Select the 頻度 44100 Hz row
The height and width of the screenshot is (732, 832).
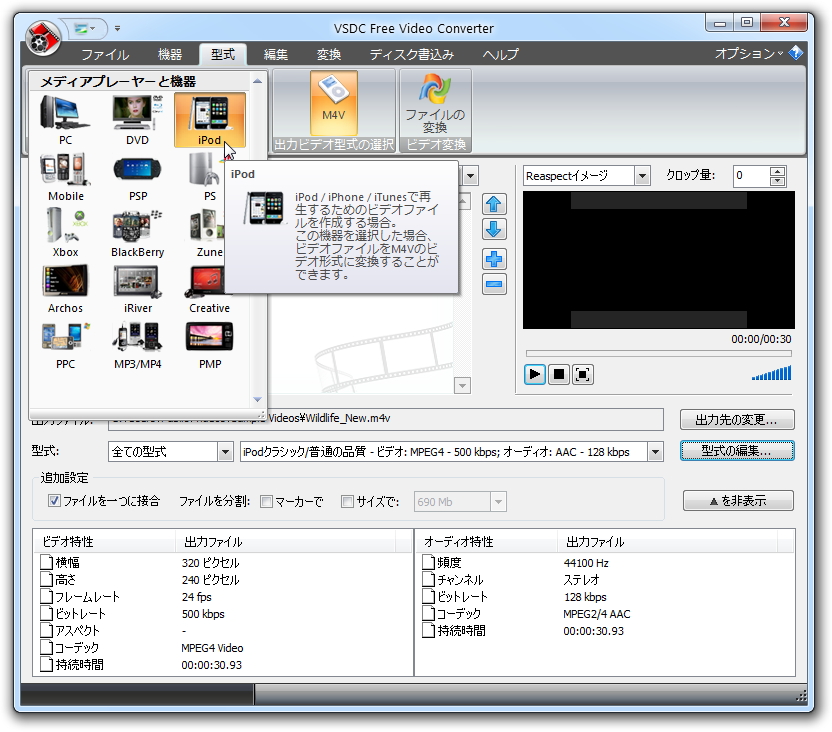click(604, 563)
